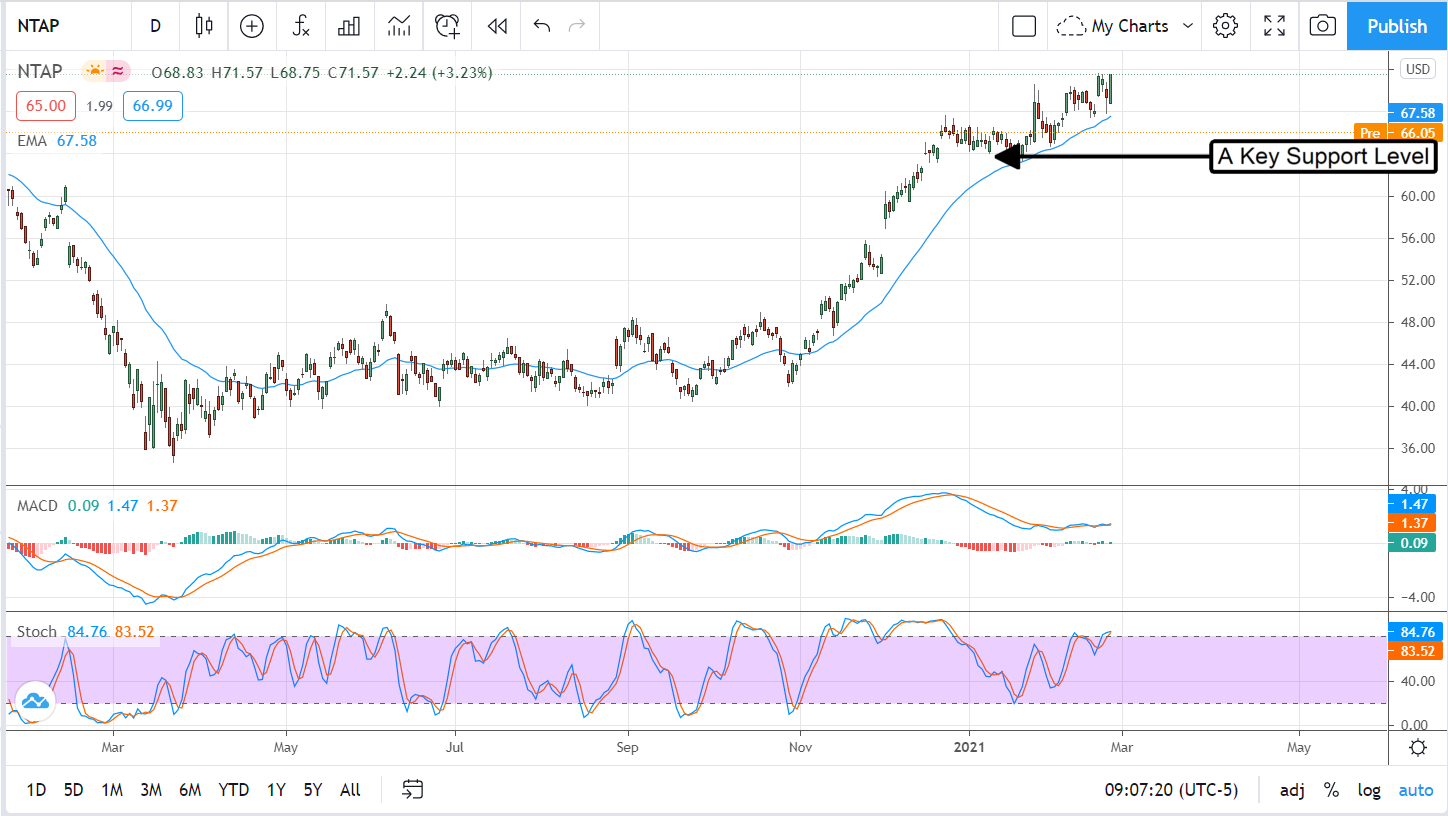The width and height of the screenshot is (1448, 816).
Task: Open the Indicators fx menu
Action: [301, 26]
